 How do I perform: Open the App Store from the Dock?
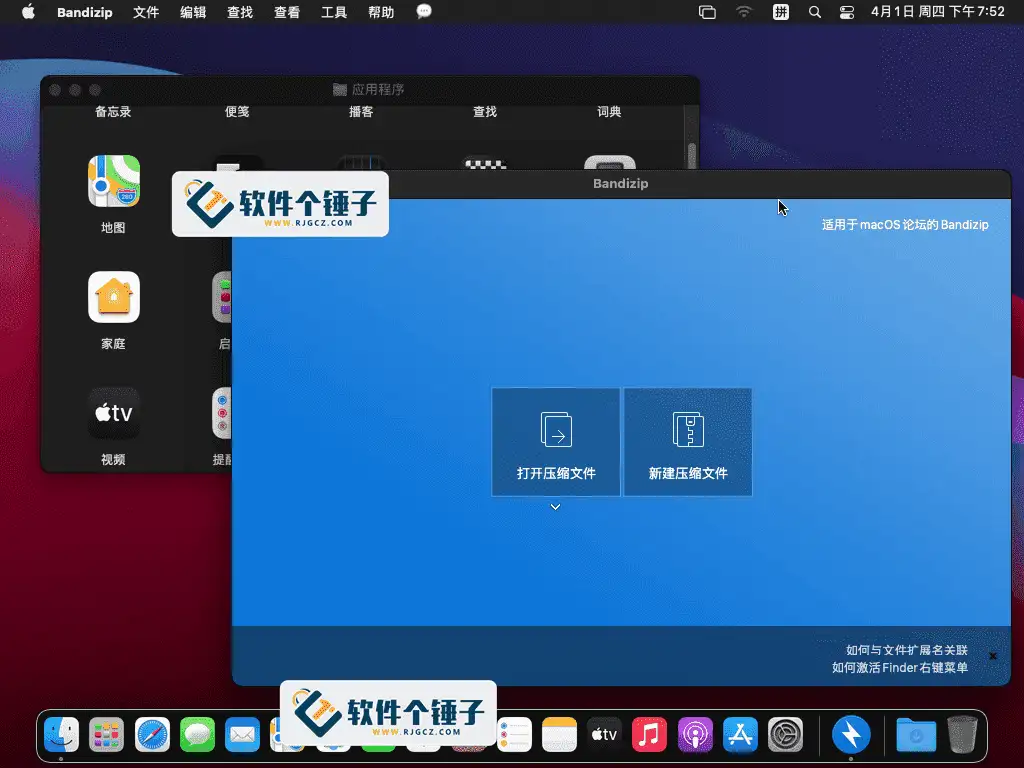(x=740, y=733)
